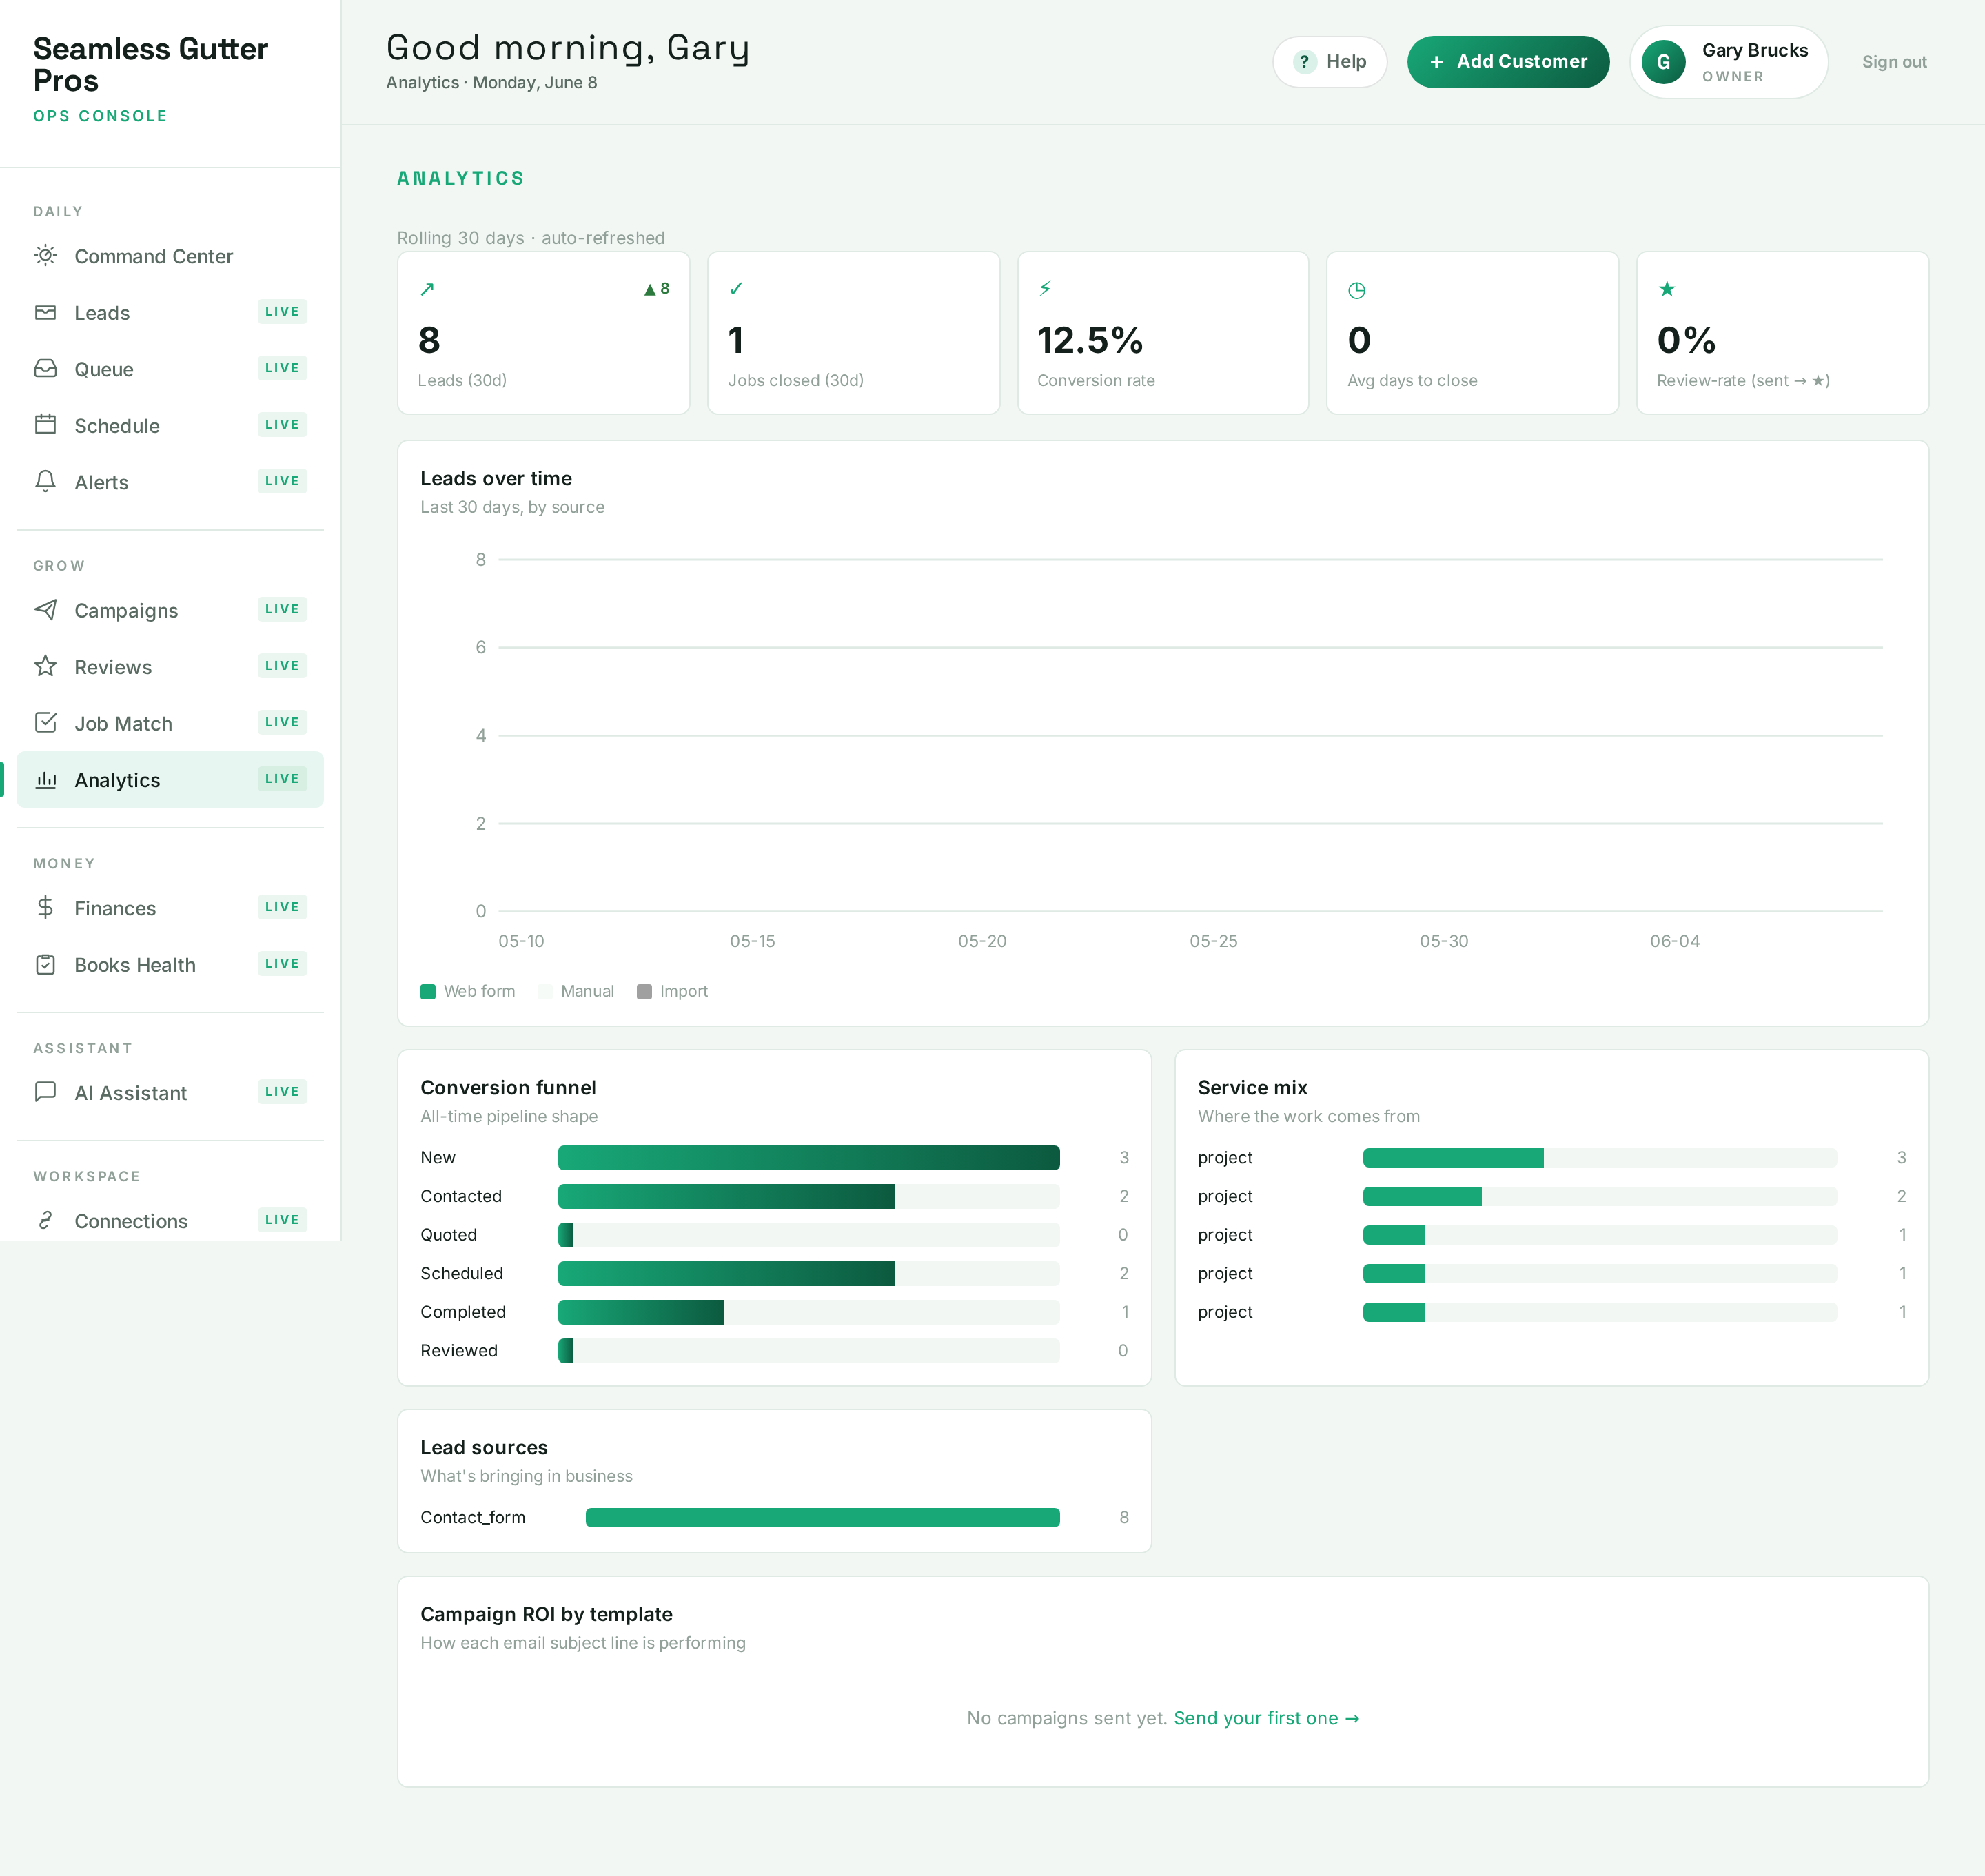The image size is (1985, 1876).
Task: Click the up-triangle 8 trend indicator
Action: point(656,289)
